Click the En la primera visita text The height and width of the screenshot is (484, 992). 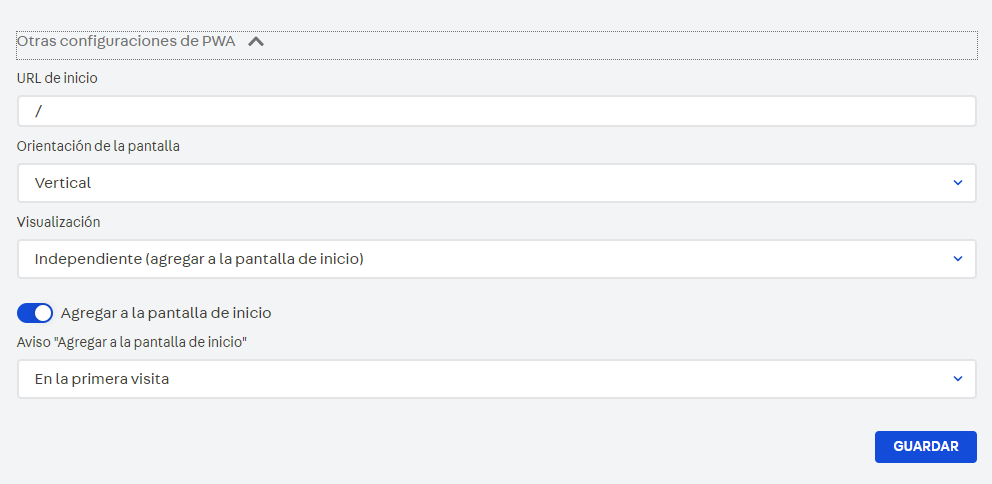101,379
